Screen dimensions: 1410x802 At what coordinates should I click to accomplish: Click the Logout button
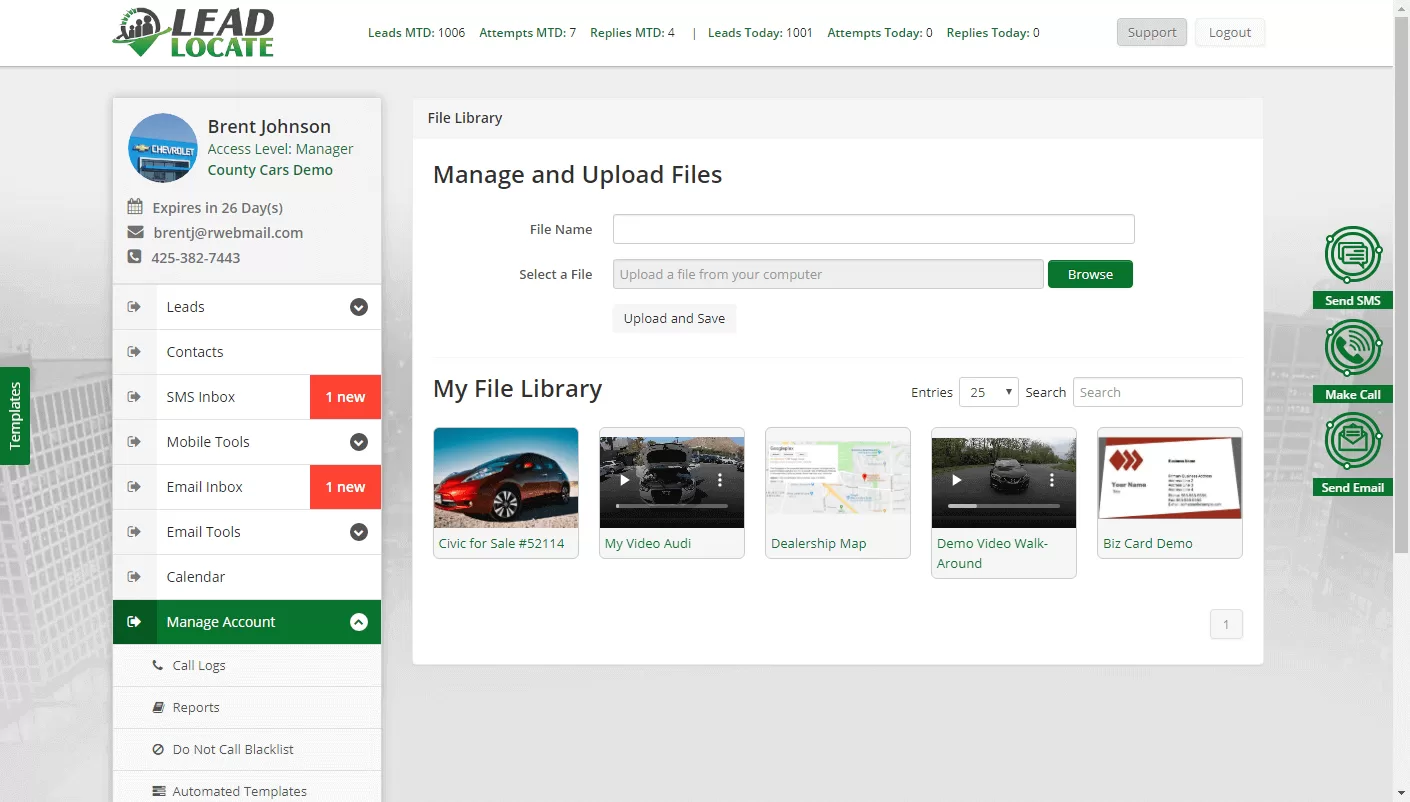coord(1230,32)
